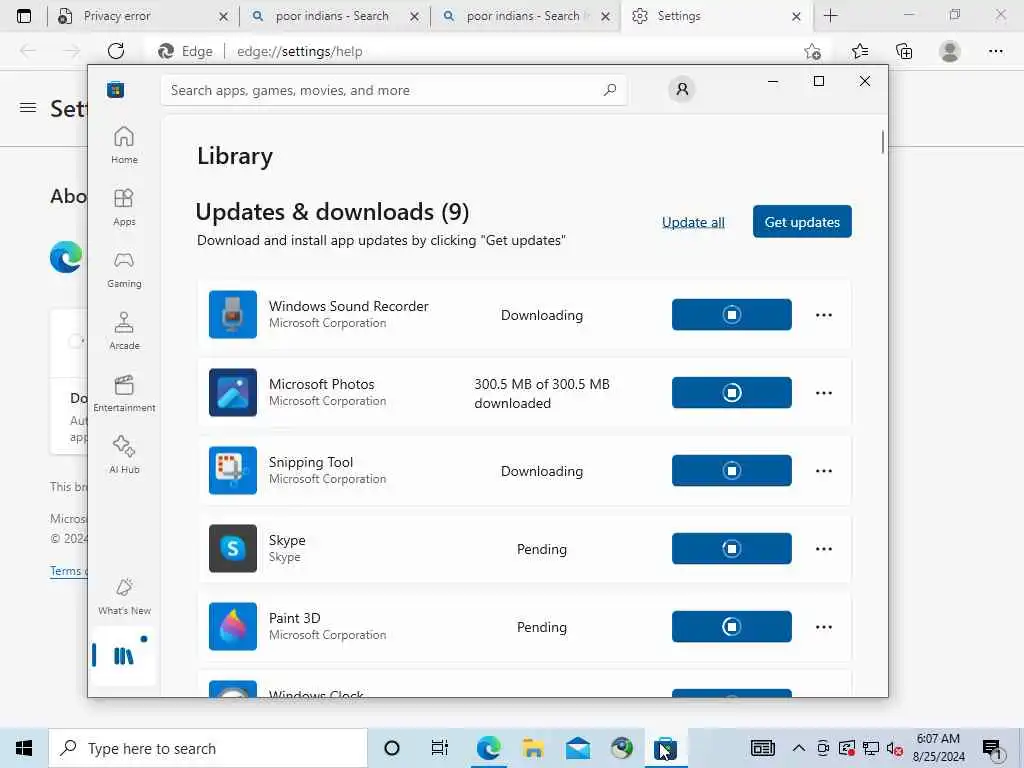Open Arcade in the Store sidebar
Screen dimensions: 1024x768
click(x=124, y=331)
